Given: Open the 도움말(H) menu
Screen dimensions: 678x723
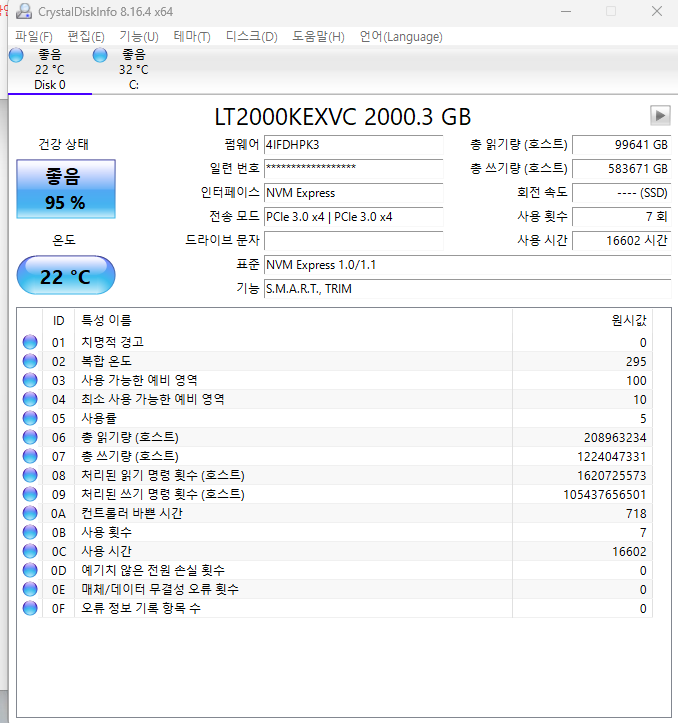Looking at the screenshot, I should tap(318, 36).
